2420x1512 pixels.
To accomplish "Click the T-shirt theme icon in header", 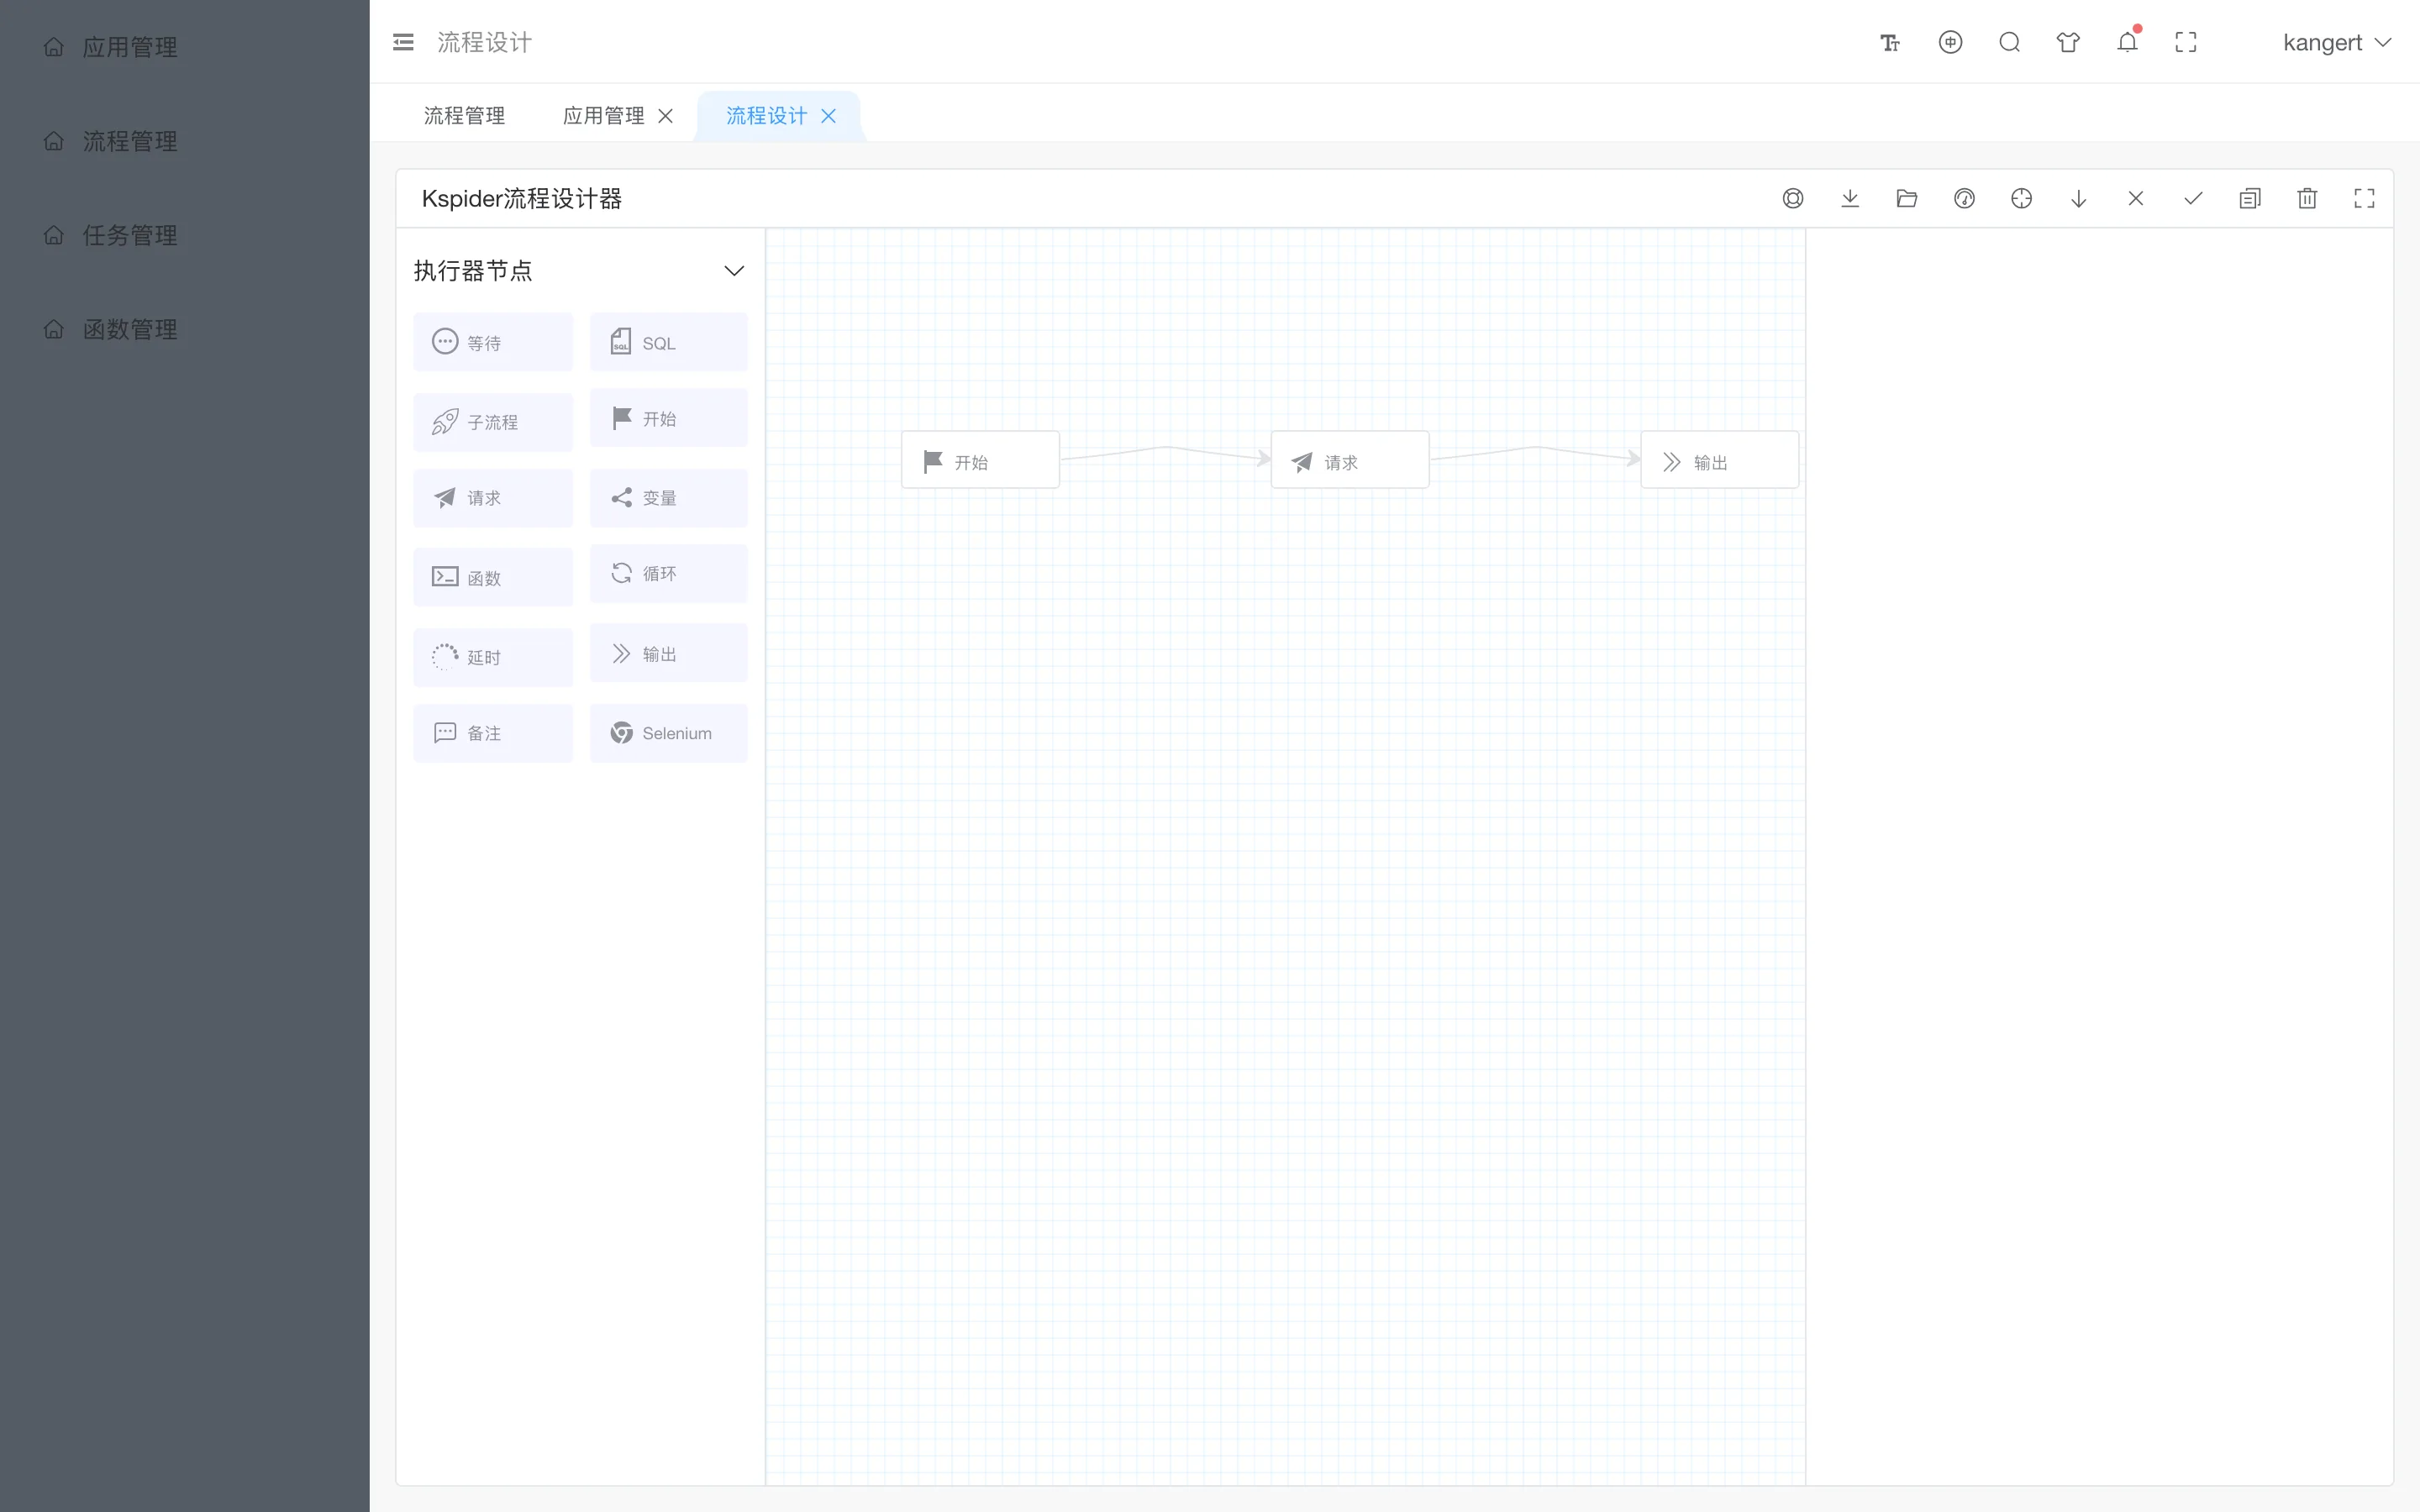I will tap(2068, 42).
